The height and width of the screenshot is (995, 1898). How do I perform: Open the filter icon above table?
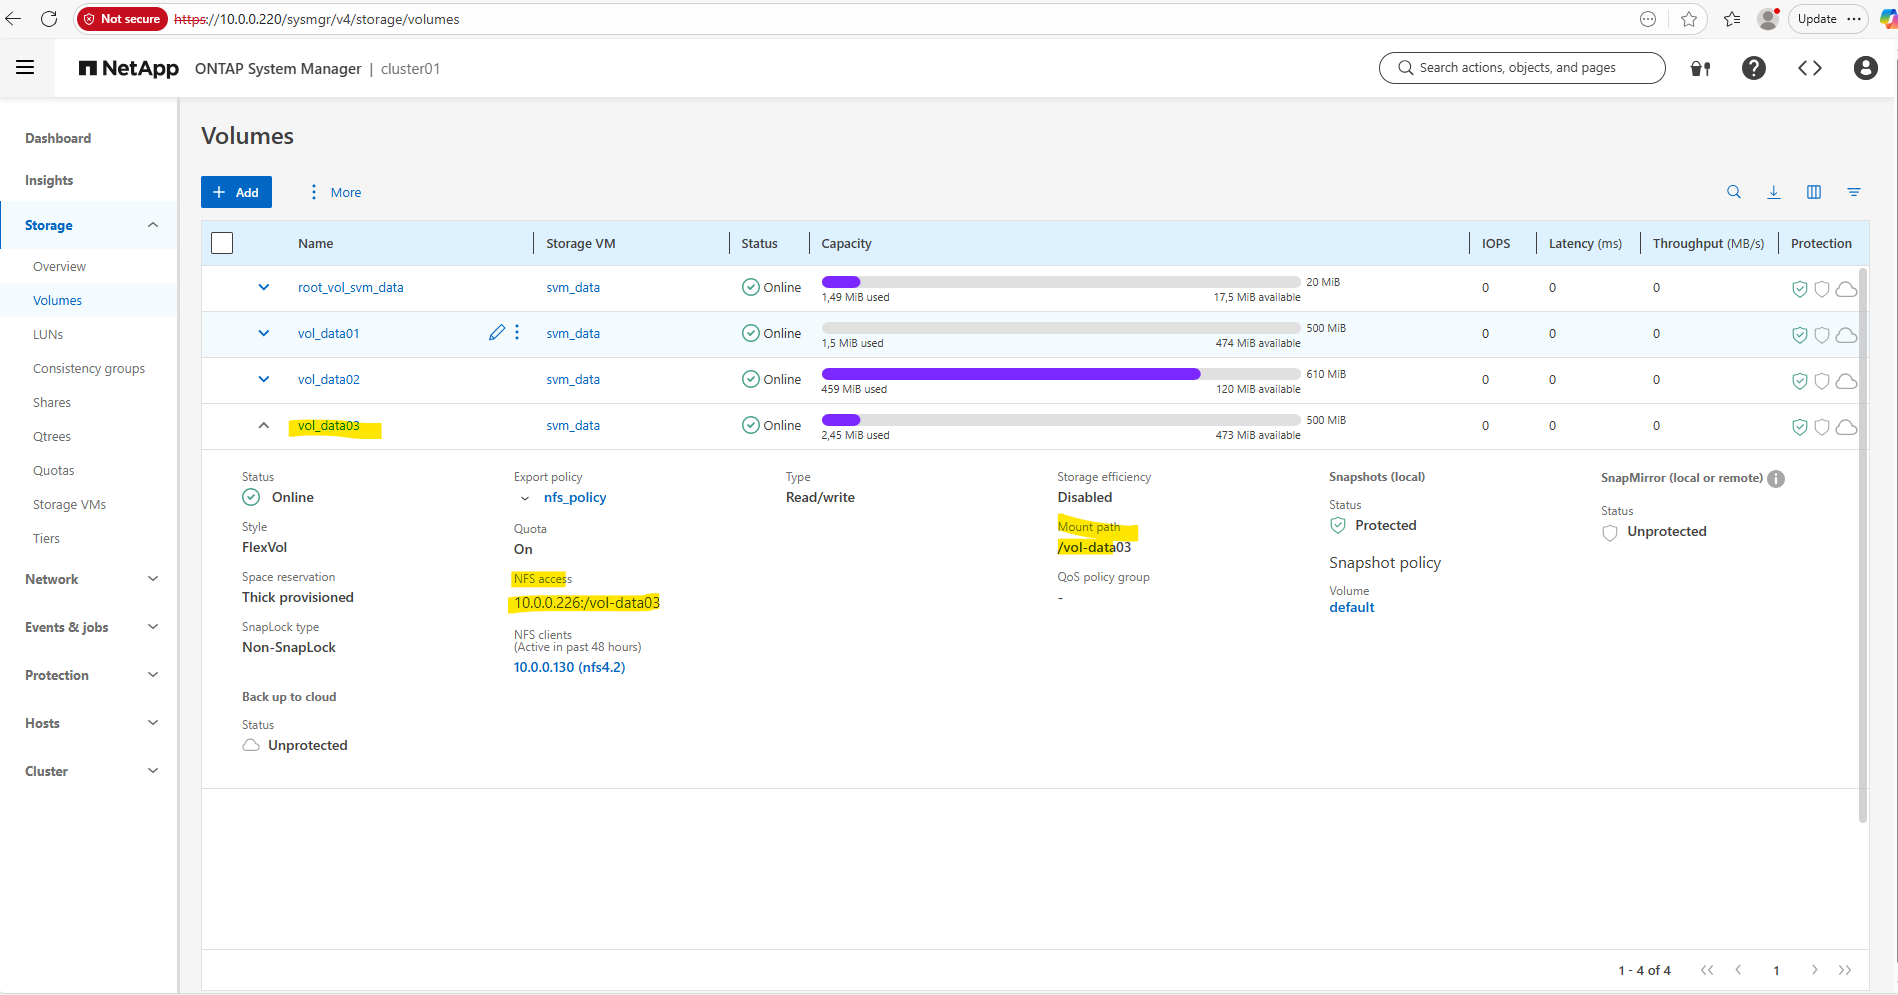[x=1853, y=192]
